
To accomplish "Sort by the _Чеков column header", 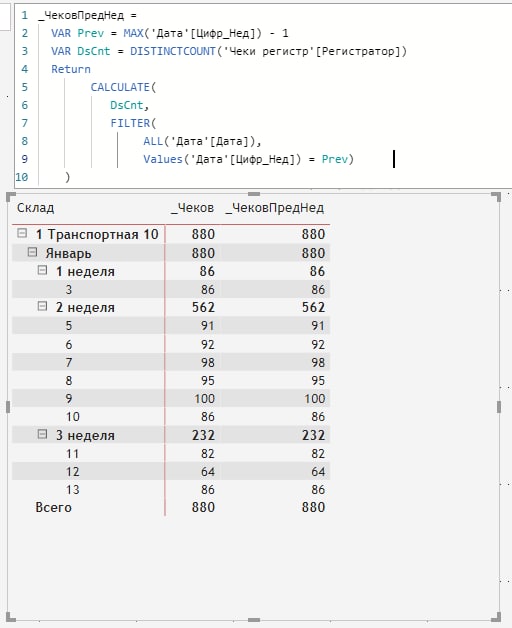I will [192, 208].
